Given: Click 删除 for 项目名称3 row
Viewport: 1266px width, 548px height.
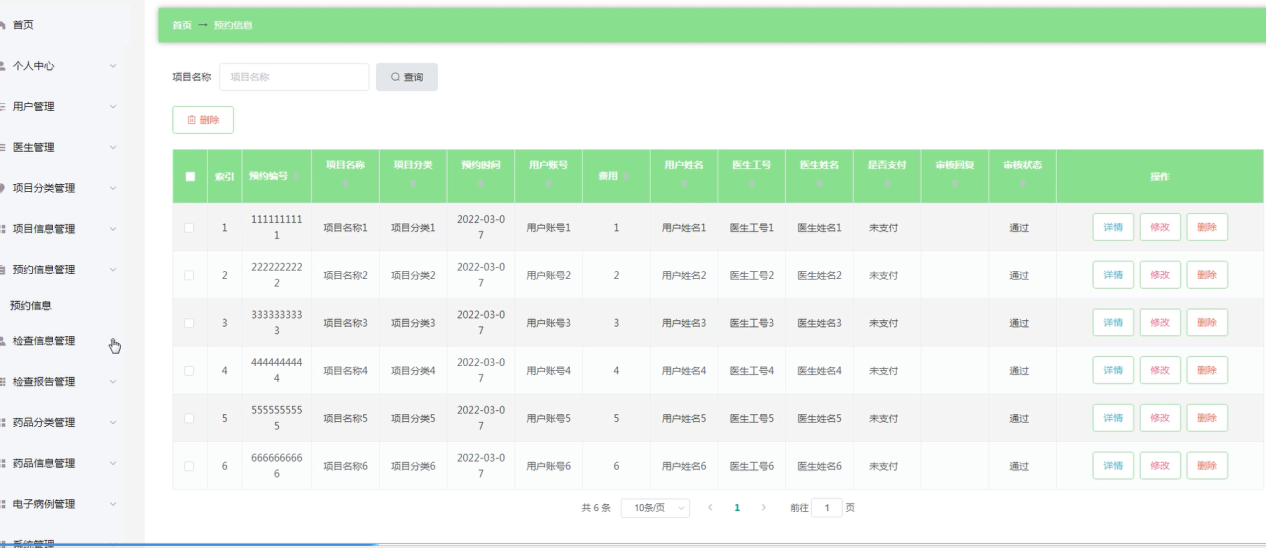Looking at the screenshot, I should point(1207,323).
